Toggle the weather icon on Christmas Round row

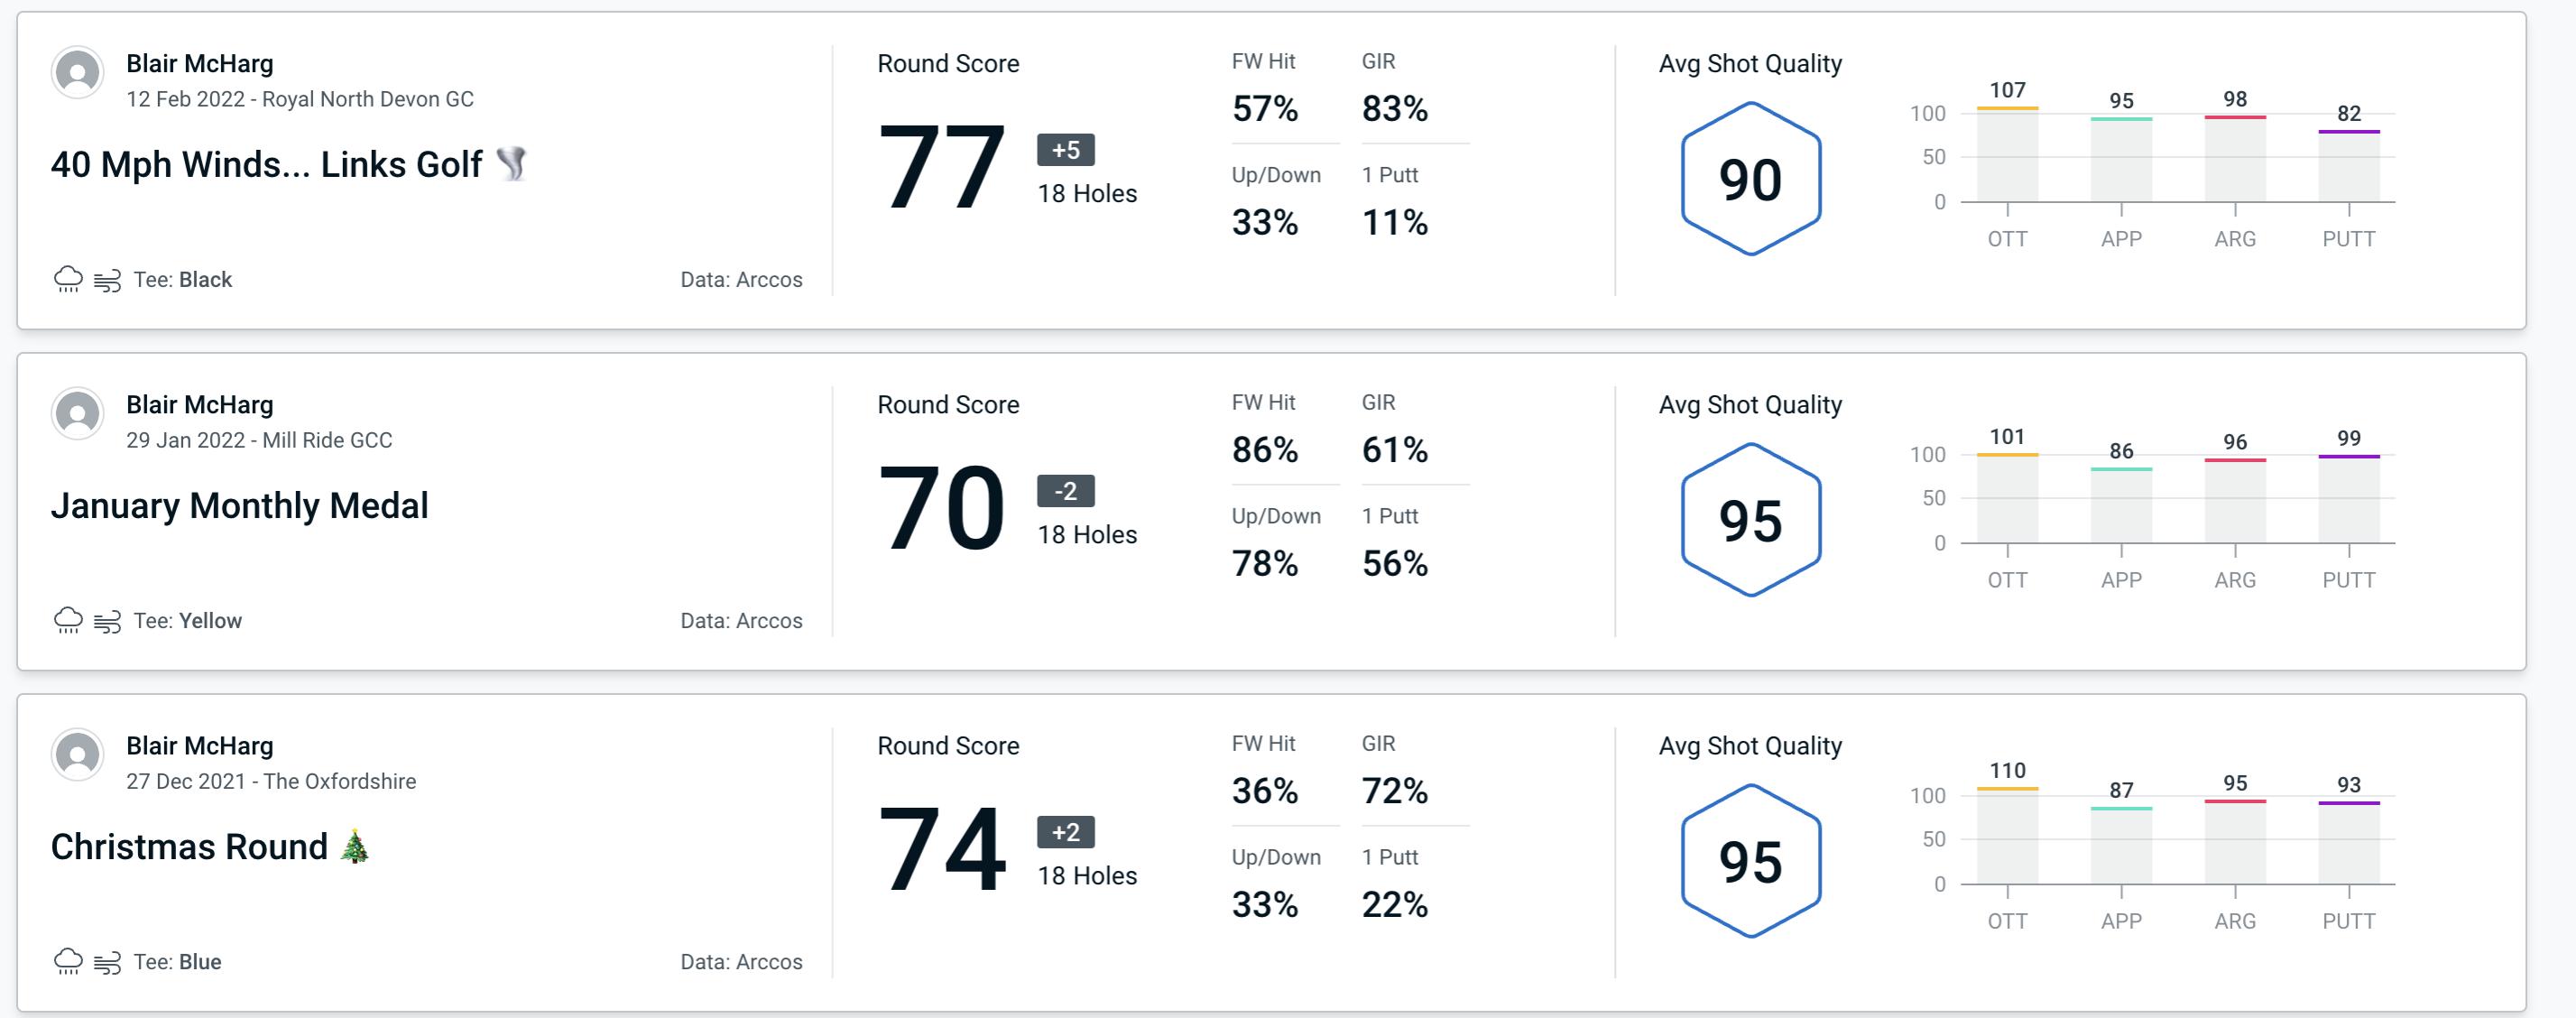click(66, 960)
